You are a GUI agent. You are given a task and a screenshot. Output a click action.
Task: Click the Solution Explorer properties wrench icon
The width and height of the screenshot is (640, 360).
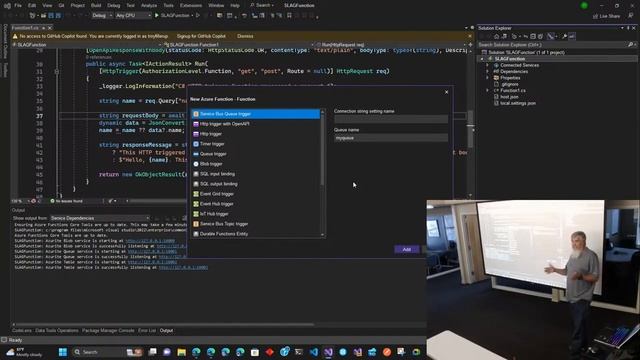564,36
